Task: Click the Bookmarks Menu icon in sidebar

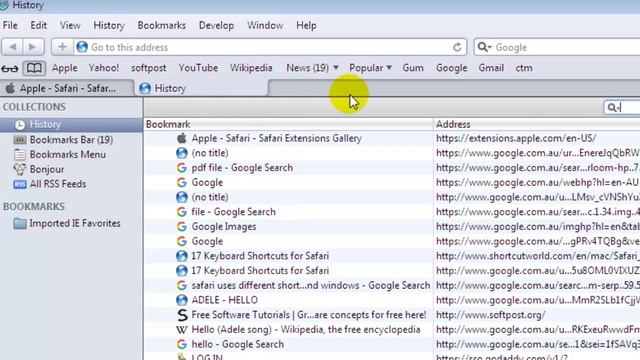Action: pos(20,155)
